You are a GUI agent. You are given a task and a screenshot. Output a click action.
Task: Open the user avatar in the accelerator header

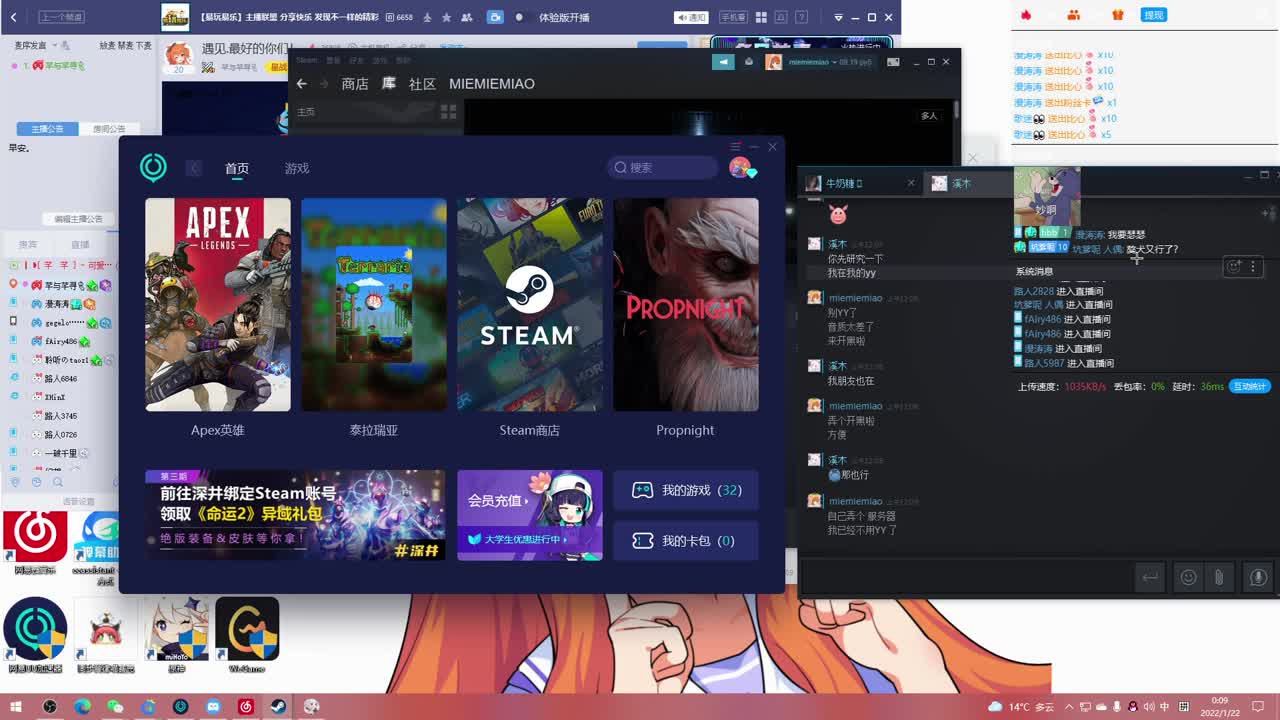pos(740,167)
